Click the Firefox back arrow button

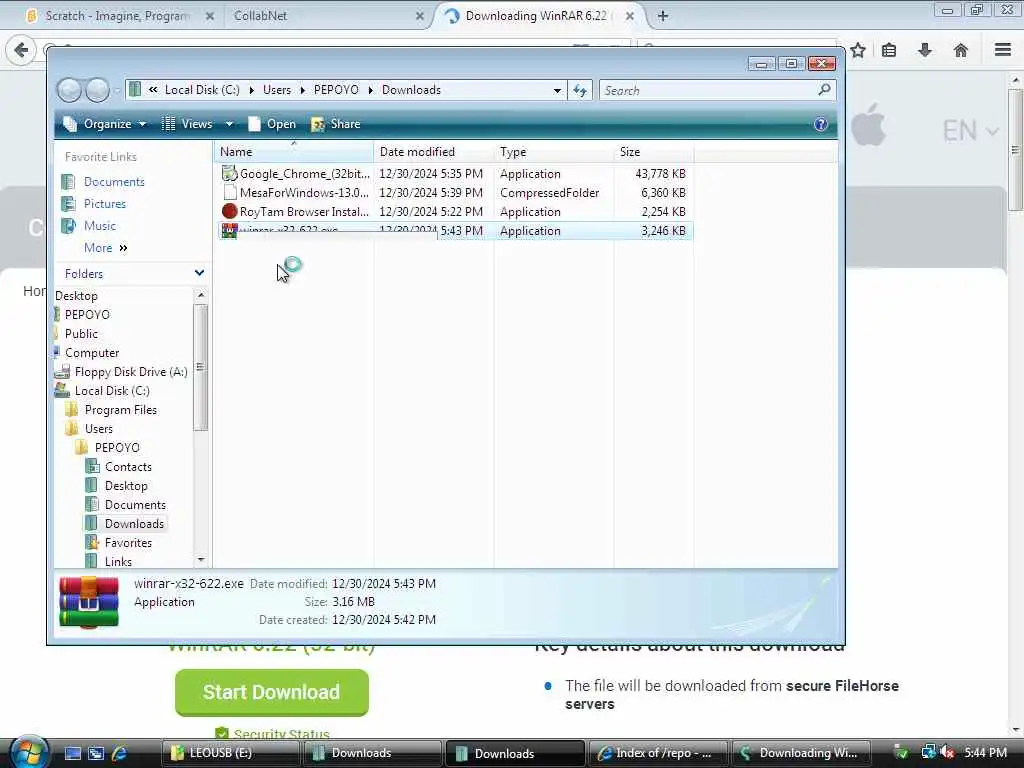(x=21, y=50)
